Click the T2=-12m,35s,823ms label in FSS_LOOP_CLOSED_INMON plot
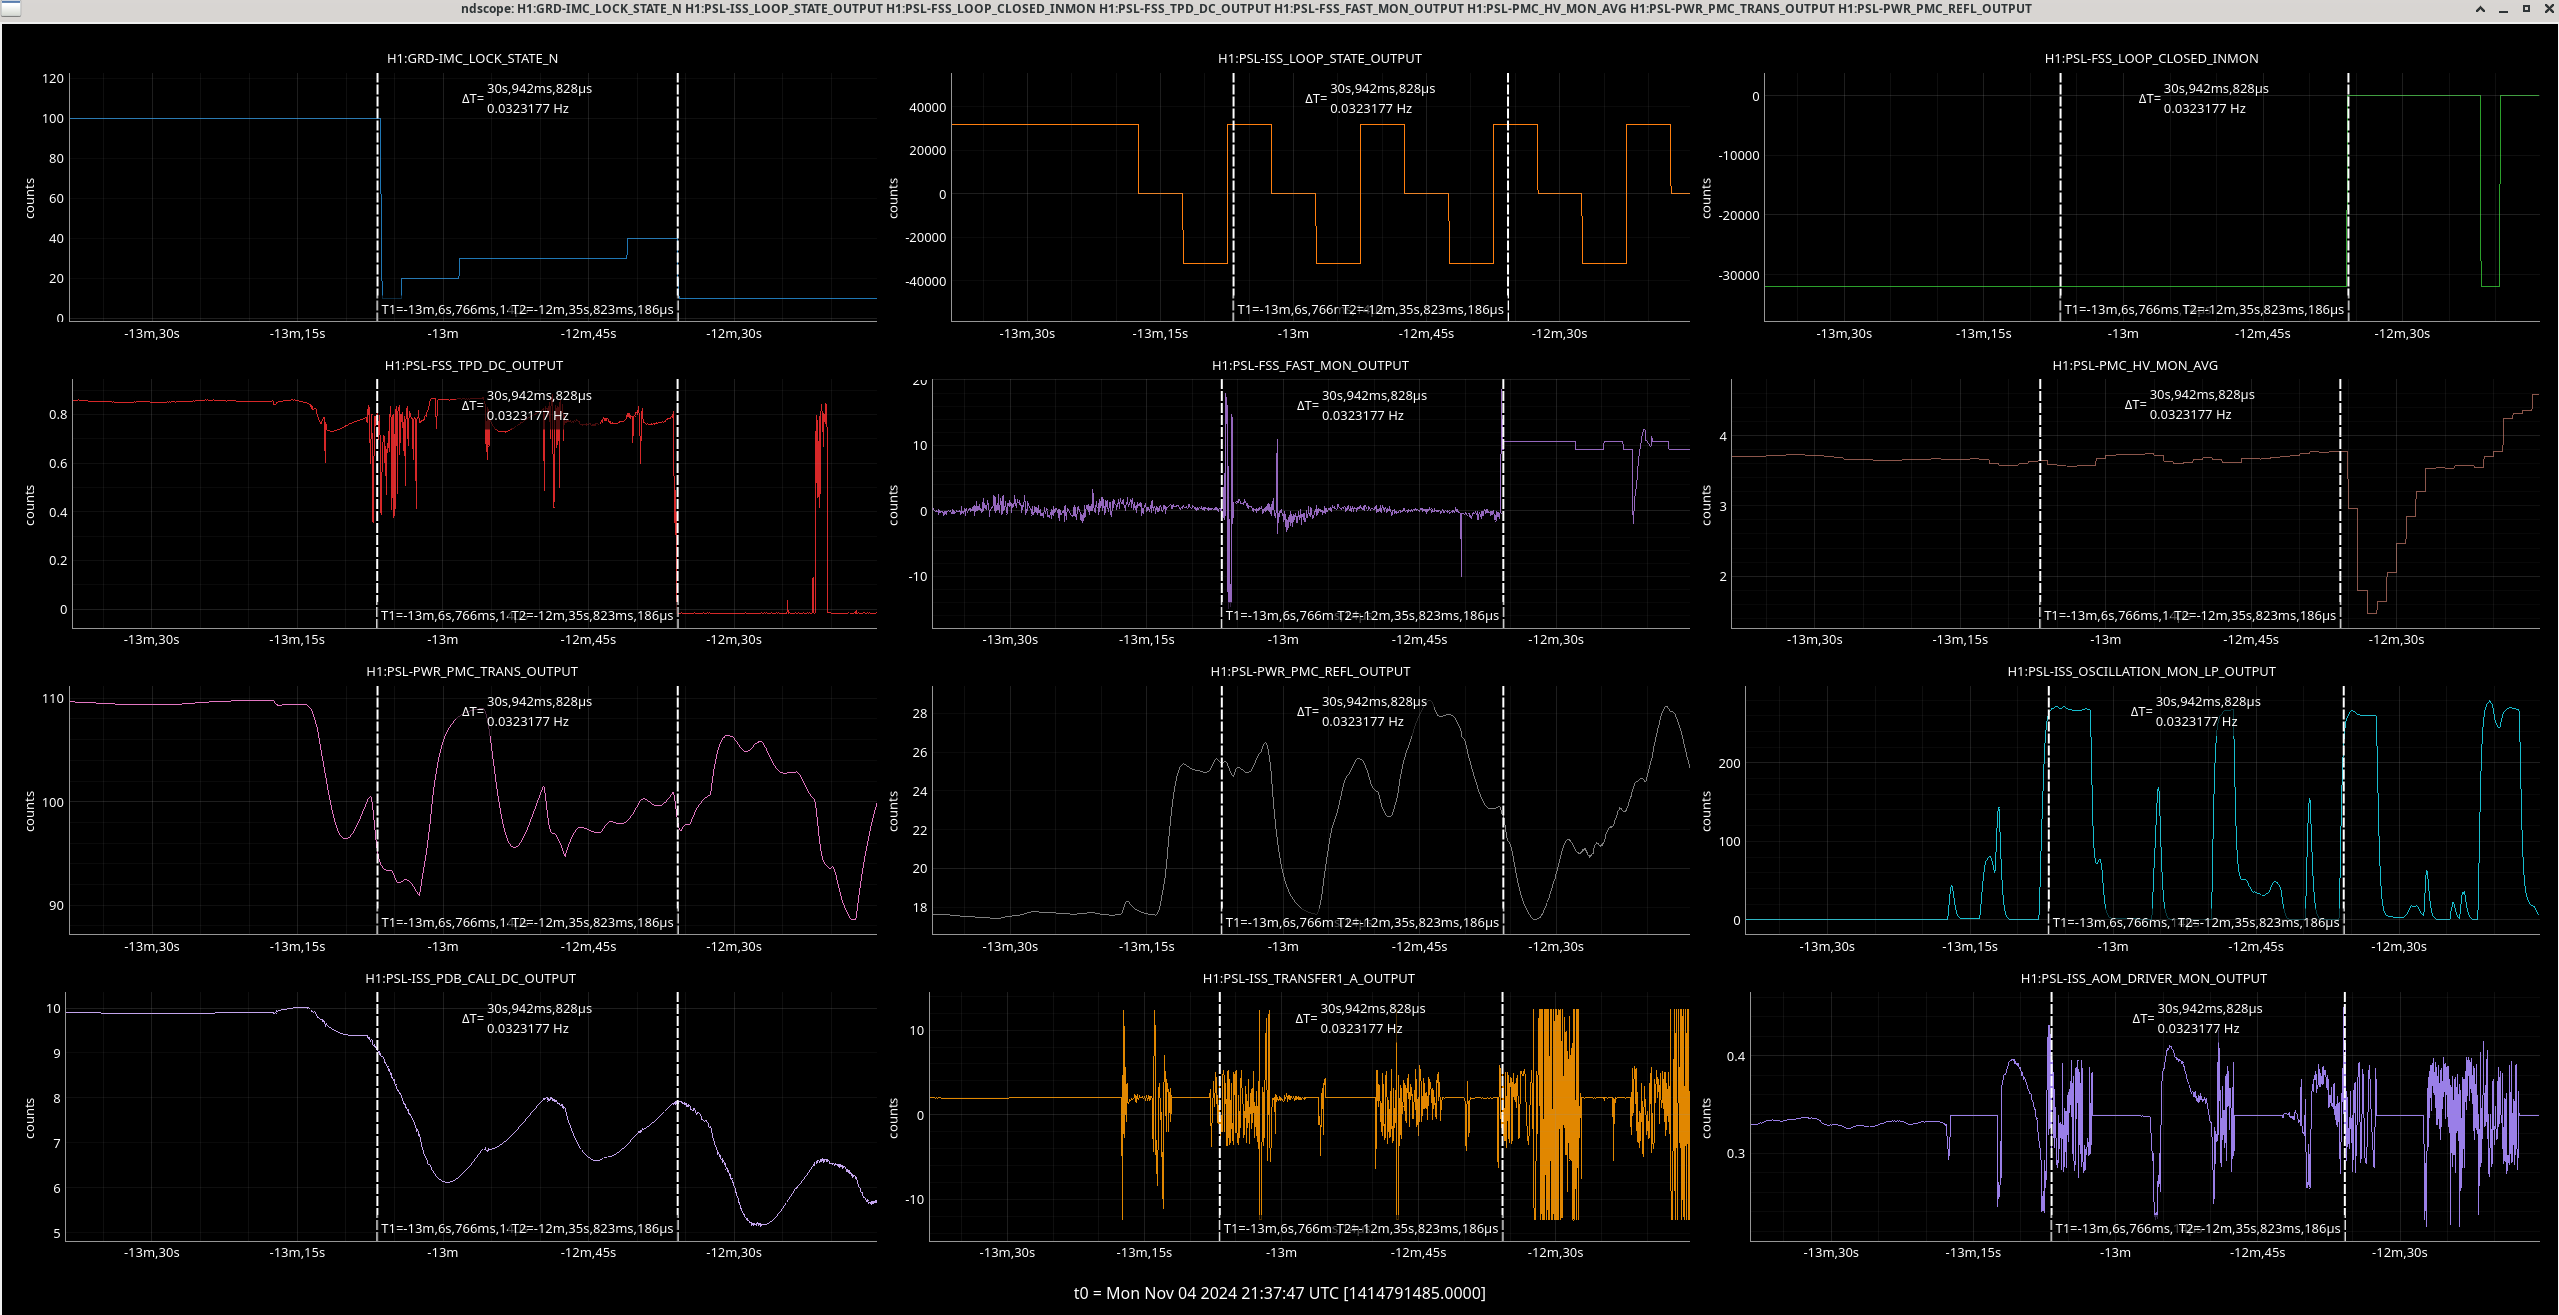The width and height of the screenshot is (2559, 1315). 2263,310
